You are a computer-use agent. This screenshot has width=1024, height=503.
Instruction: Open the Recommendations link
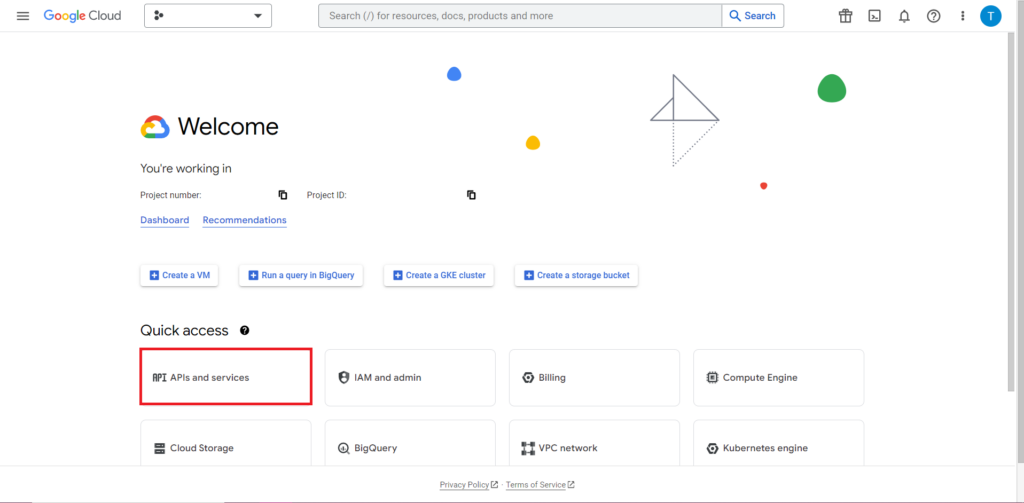(x=244, y=220)
